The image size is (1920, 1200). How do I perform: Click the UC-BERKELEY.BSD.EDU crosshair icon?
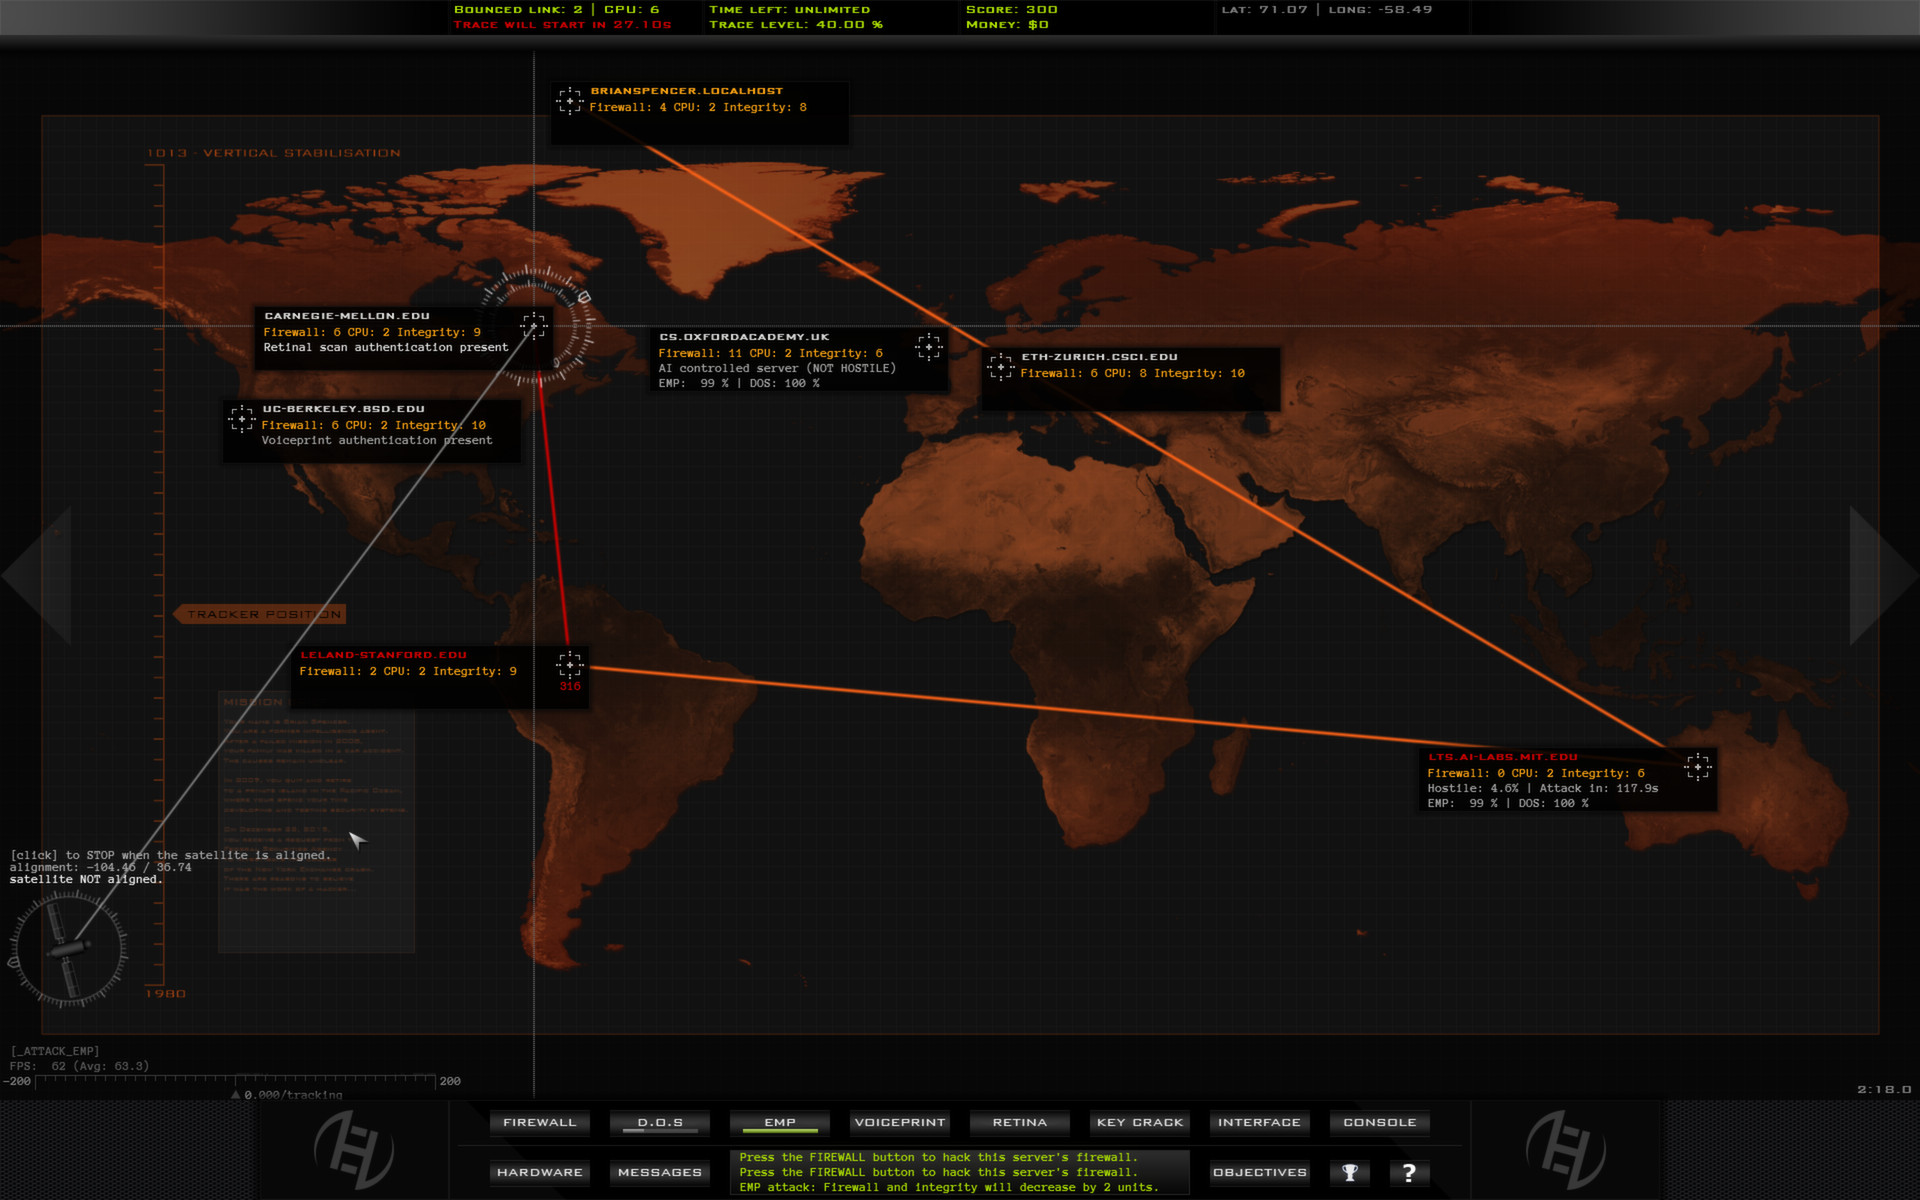click(242, 420)
